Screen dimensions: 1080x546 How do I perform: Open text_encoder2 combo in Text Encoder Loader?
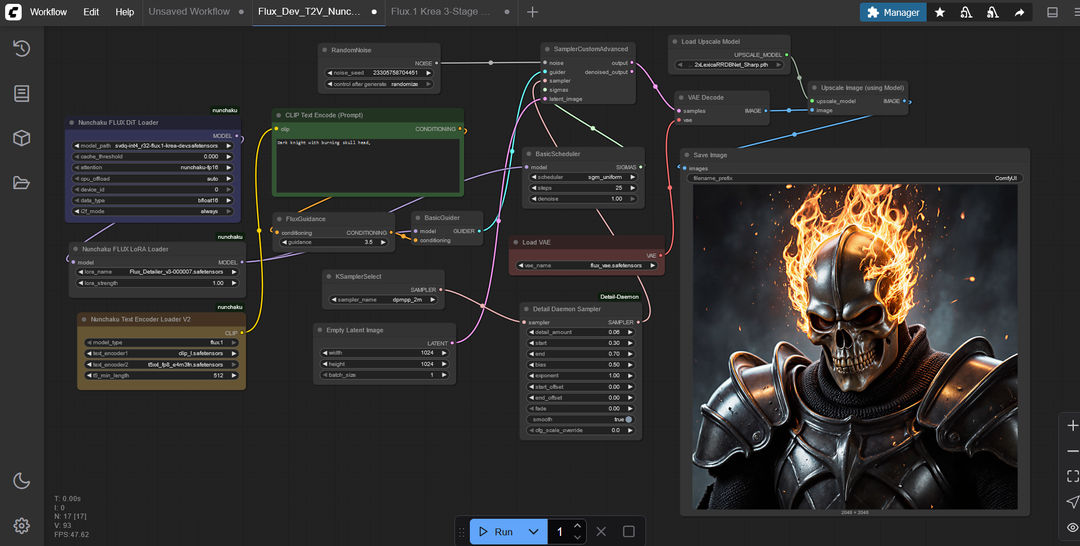click(x=162, y=364)
